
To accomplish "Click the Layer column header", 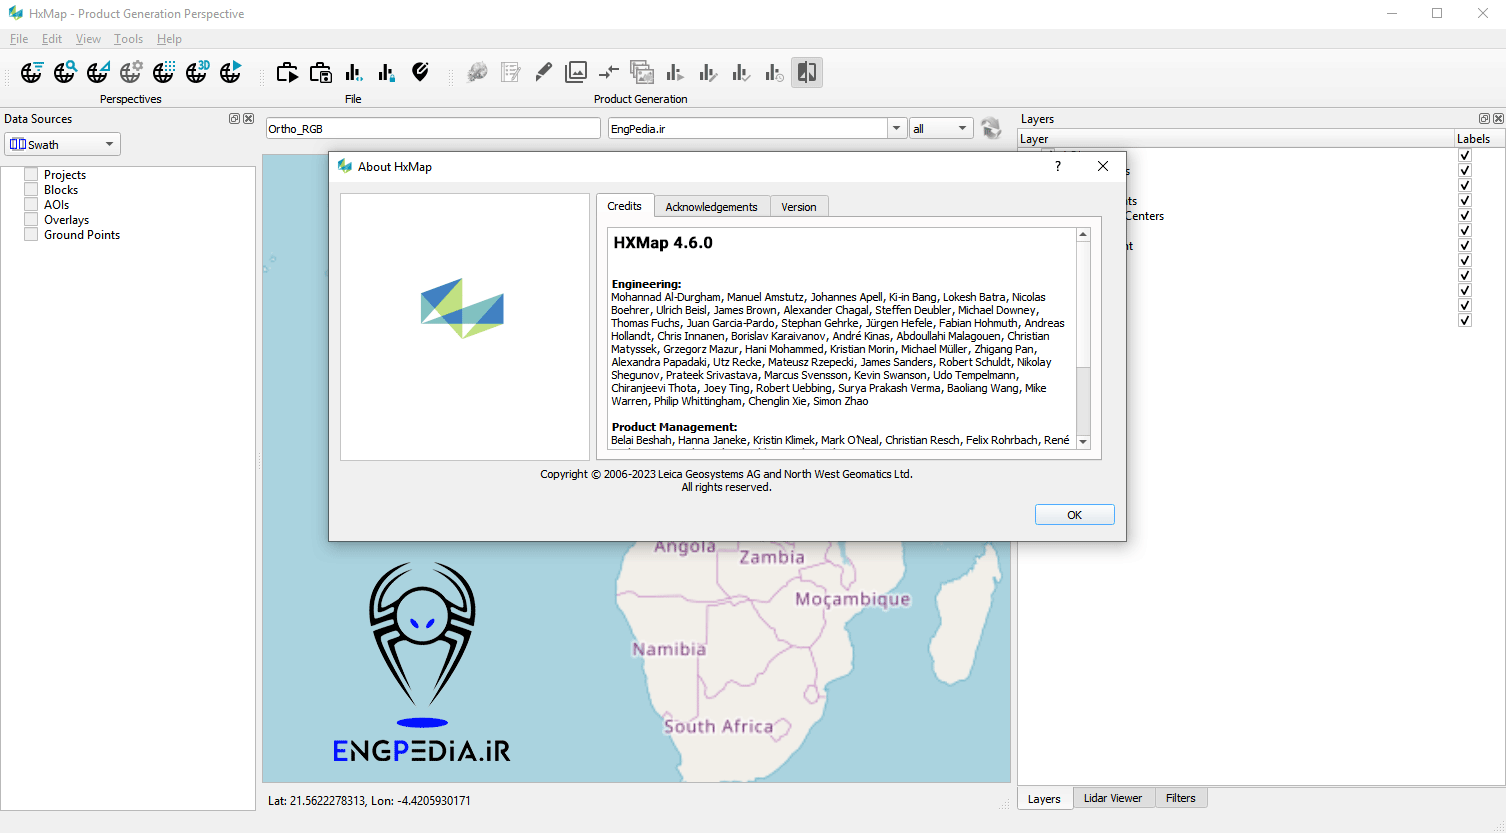I will [x=1236, y=139].
